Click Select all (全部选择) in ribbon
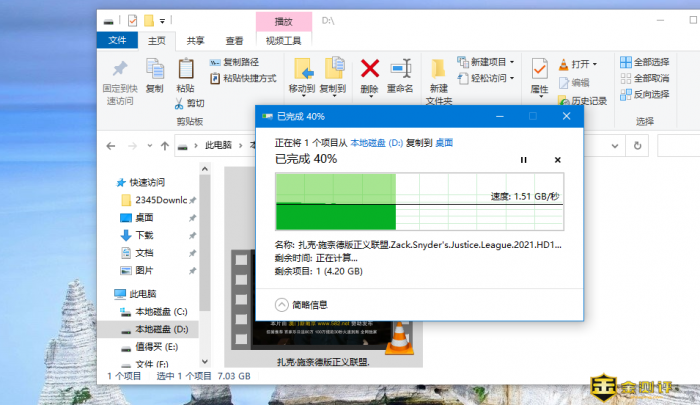Viewport: 700px width, 405px height. pyautogui.click(x=644, y=62)
